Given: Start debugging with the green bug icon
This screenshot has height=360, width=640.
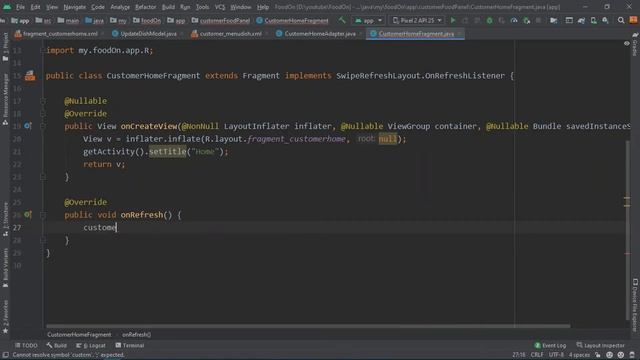Looking at the screenshot, I should pyautogui.click(x=489, y=20).
